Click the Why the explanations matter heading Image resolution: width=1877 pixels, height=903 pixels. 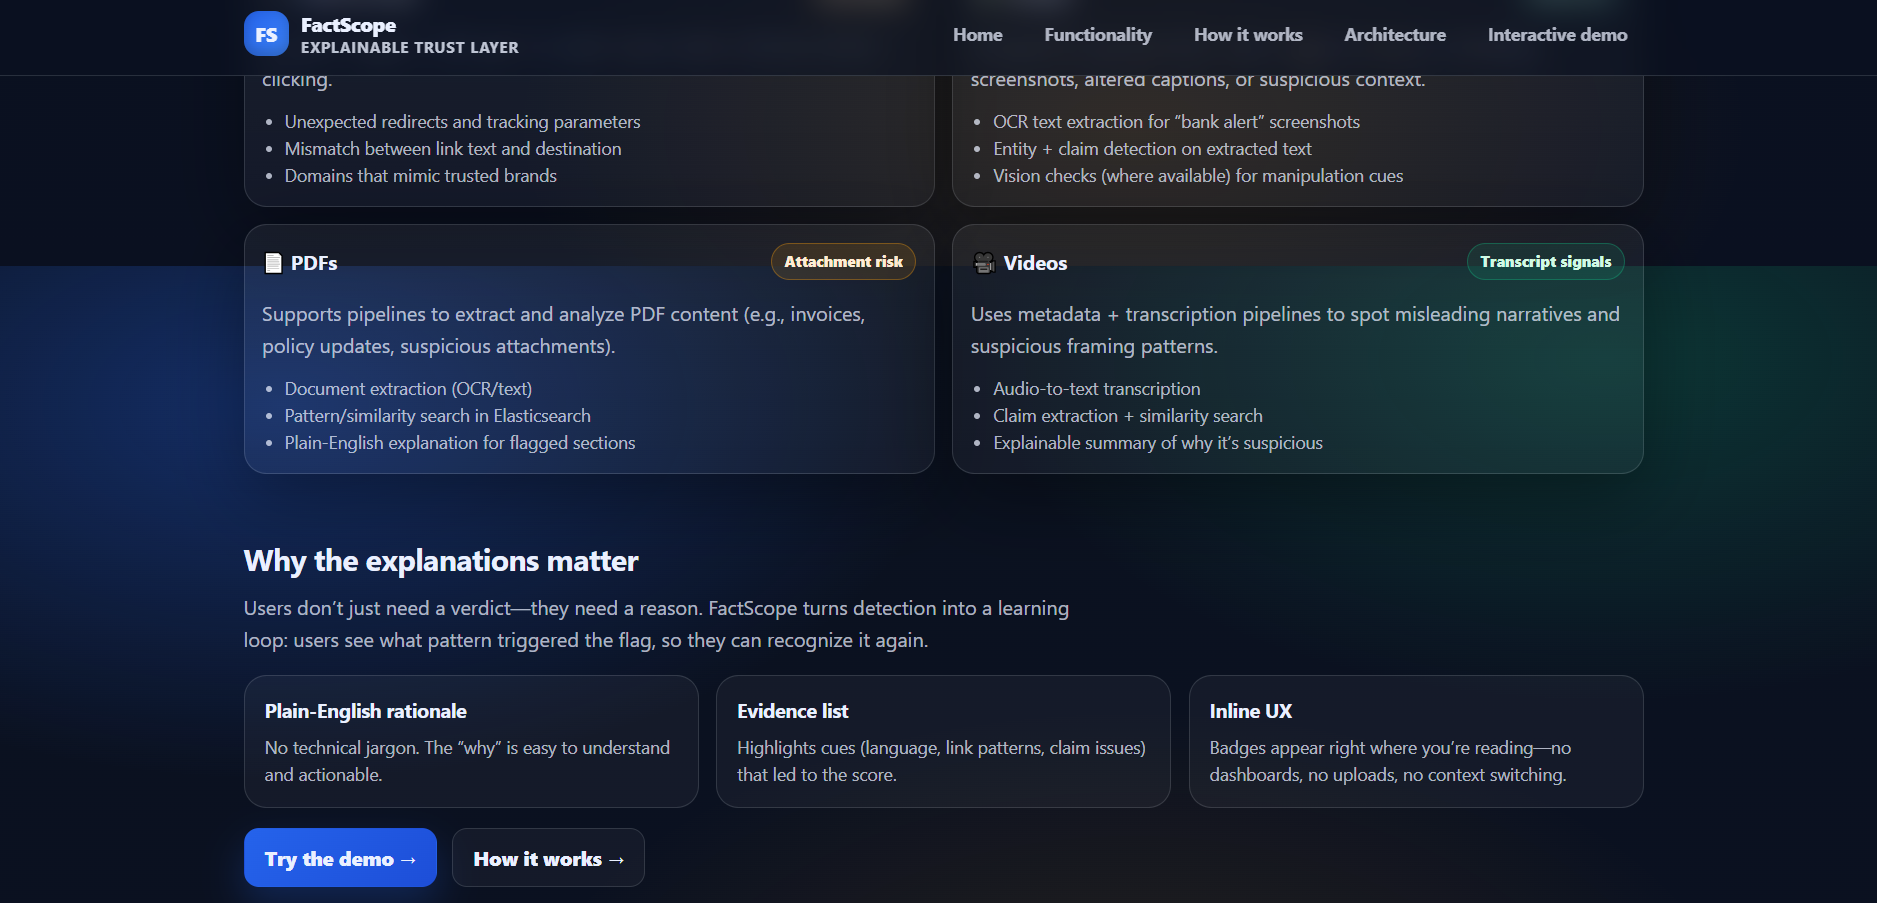click(x=441, y=561)
